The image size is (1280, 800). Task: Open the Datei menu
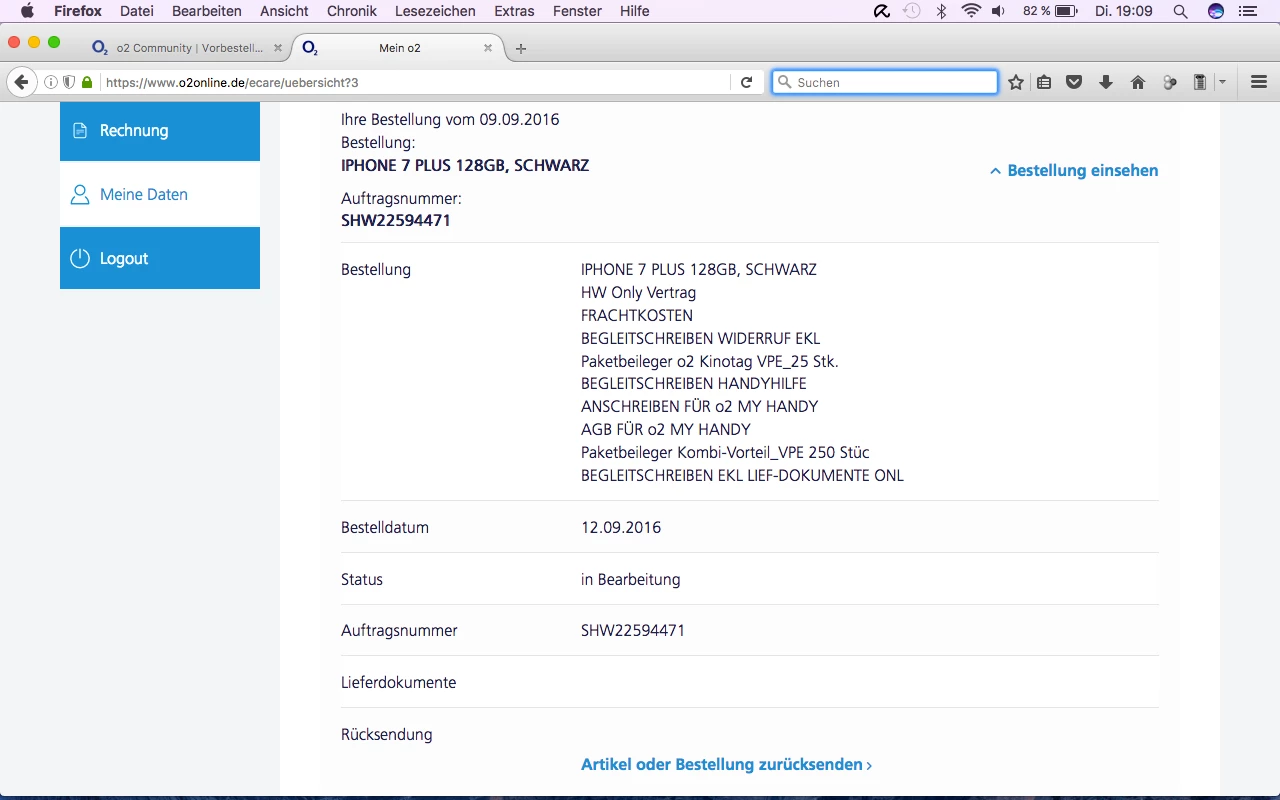pos(137,11)
